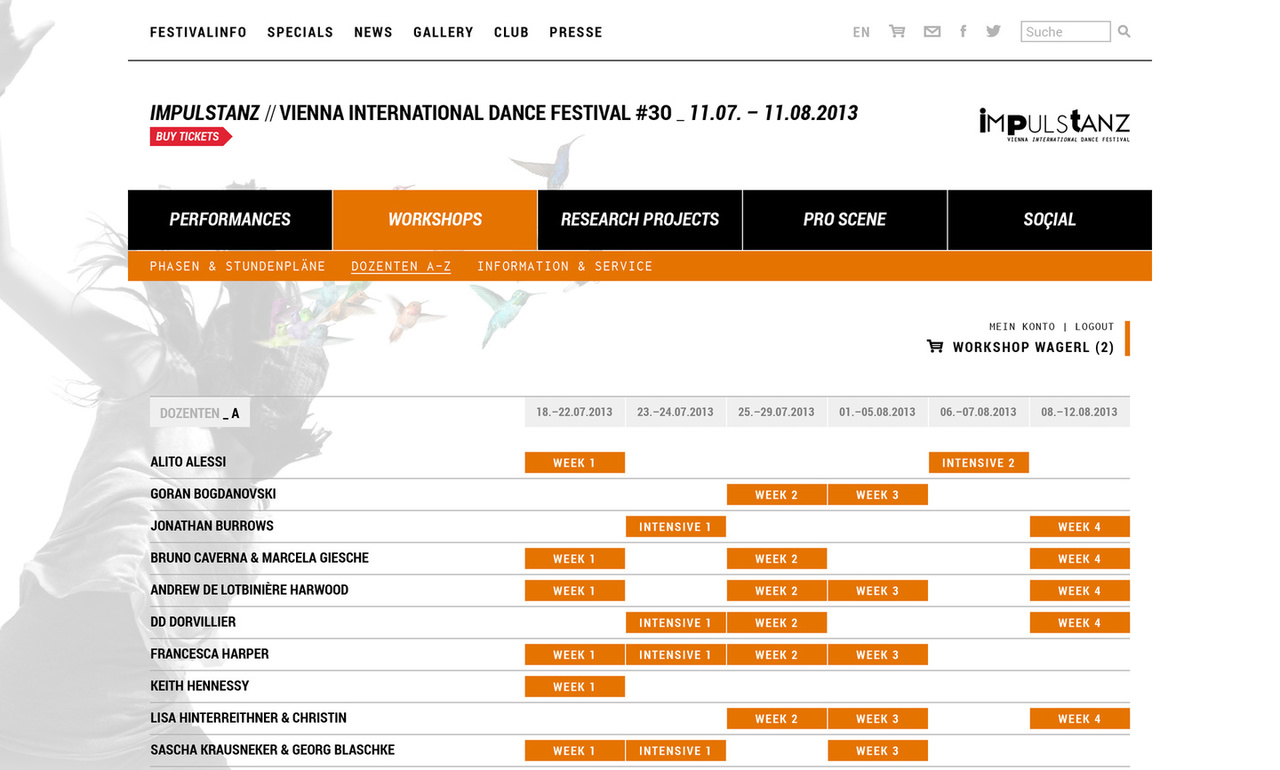Open Phasen & Stundenpläne submenu
The height and width of the screenshot is (770, 1280).
pyautogui.click(x=238, y=266)
